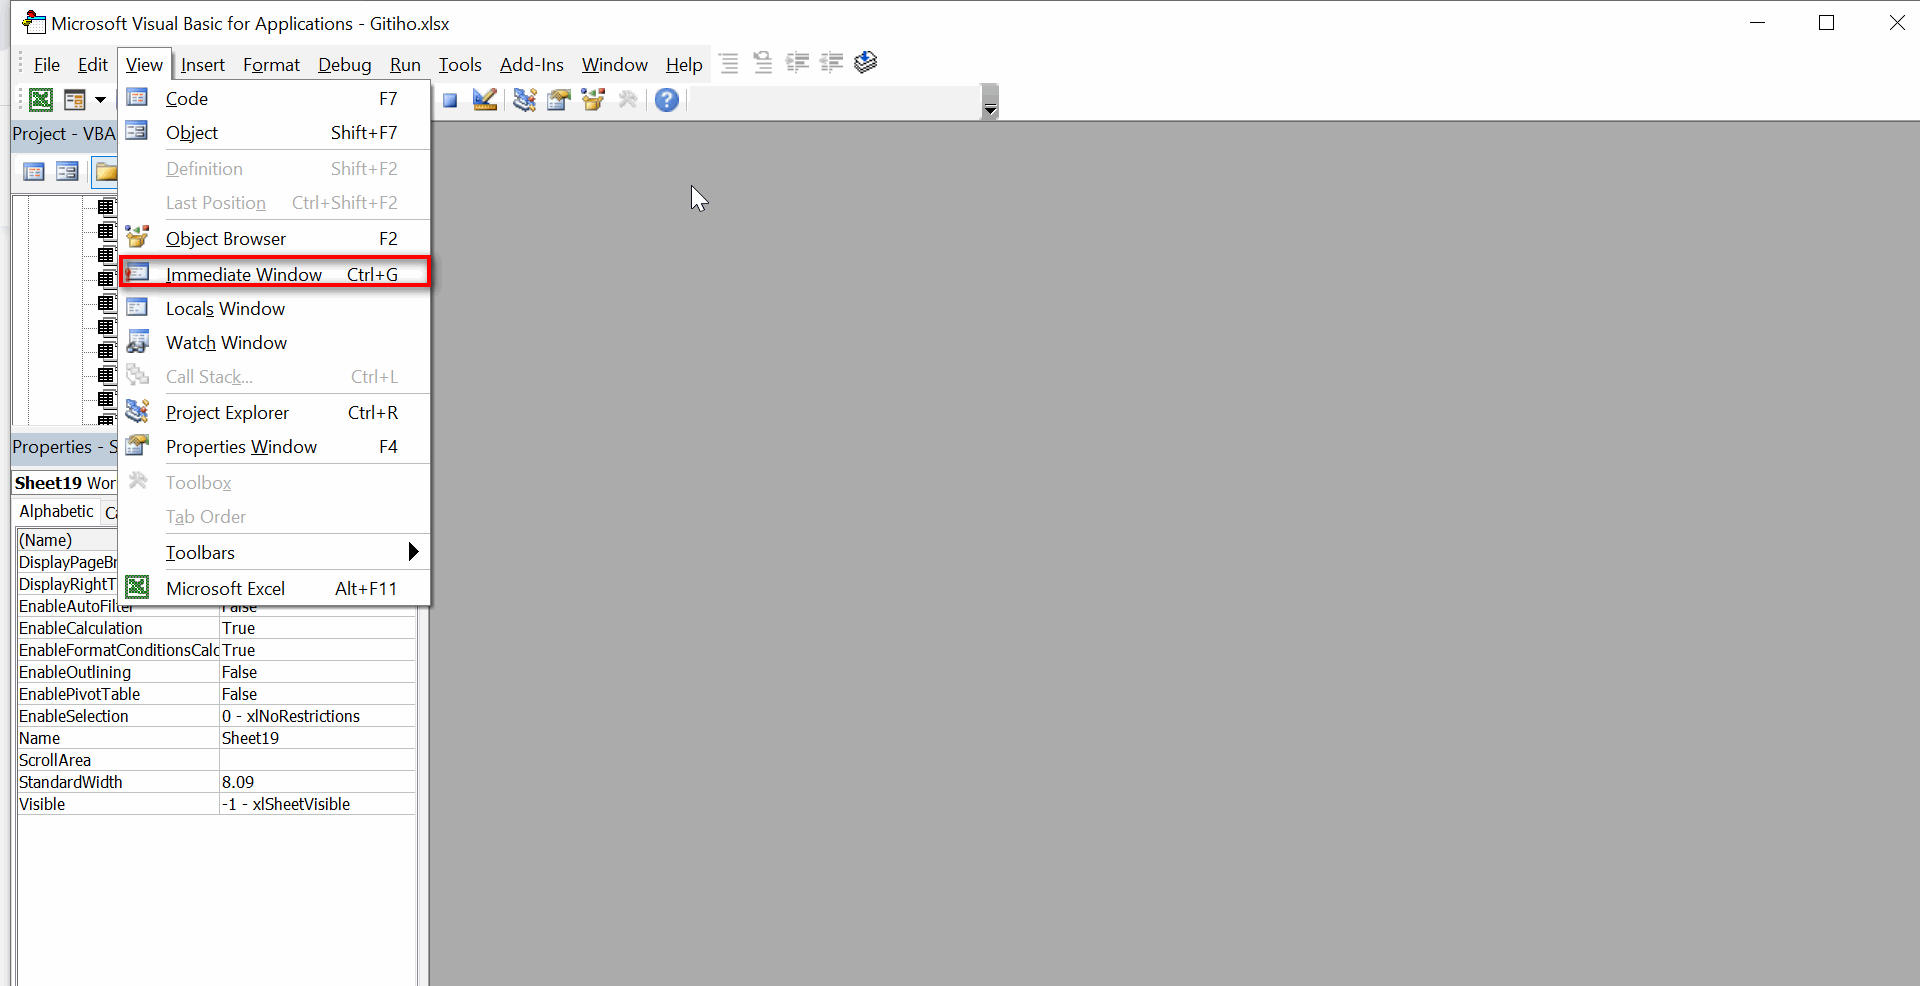Select Object Browser in the View menu
Viewport: 1920px width, 986px height.
pyautogui.click(x=275, y=239)
